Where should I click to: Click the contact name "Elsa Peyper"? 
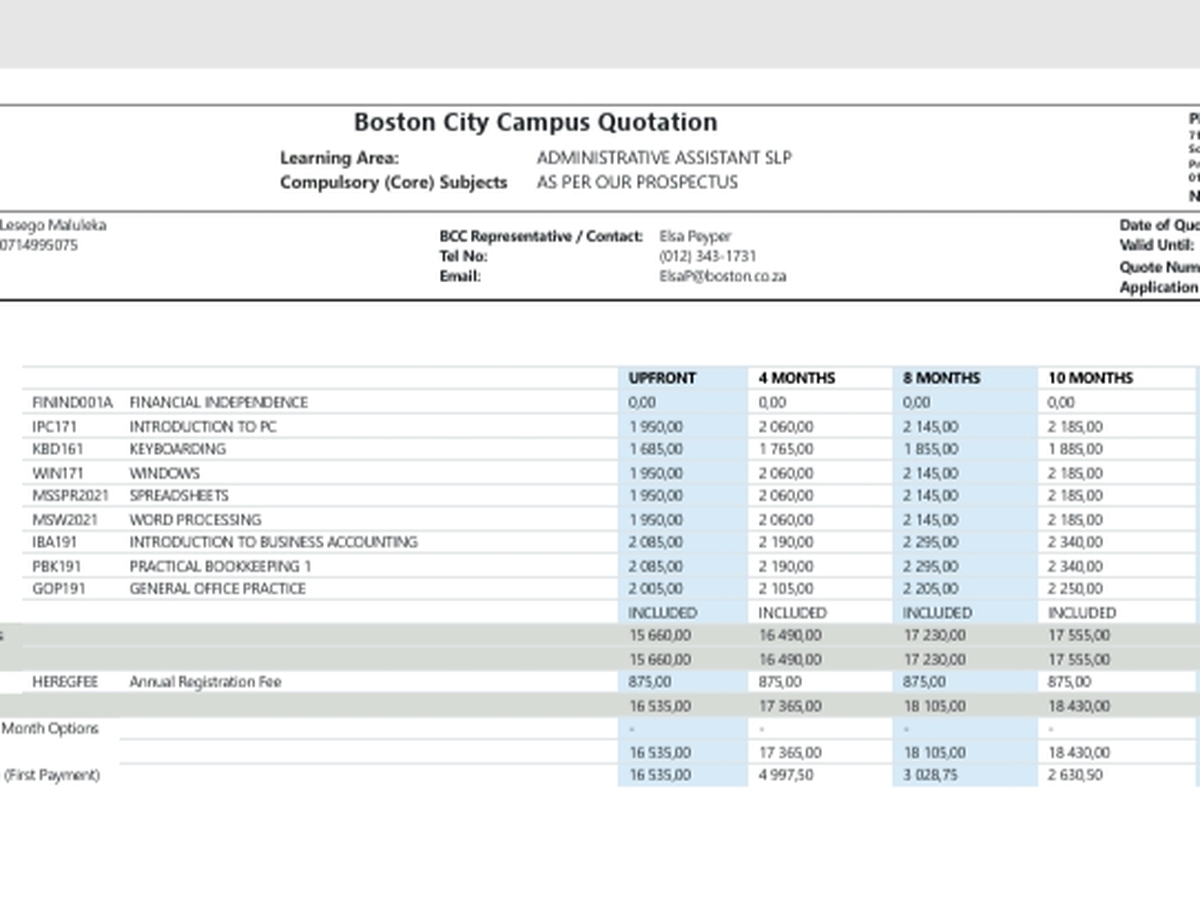[x=696, y=237]
